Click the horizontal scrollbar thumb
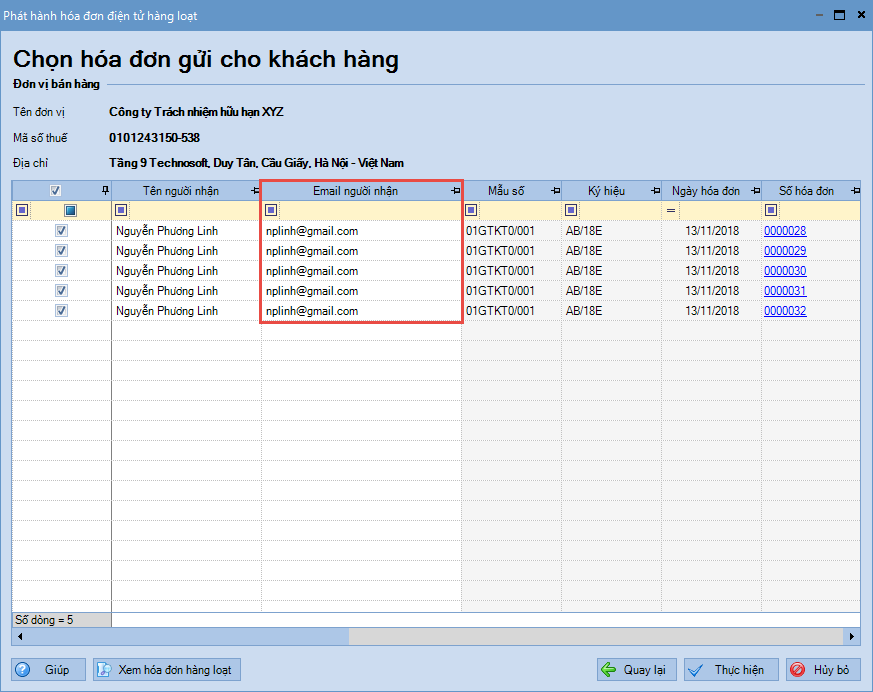The height and width of the screenshot is (692, 873). point(596,636)
